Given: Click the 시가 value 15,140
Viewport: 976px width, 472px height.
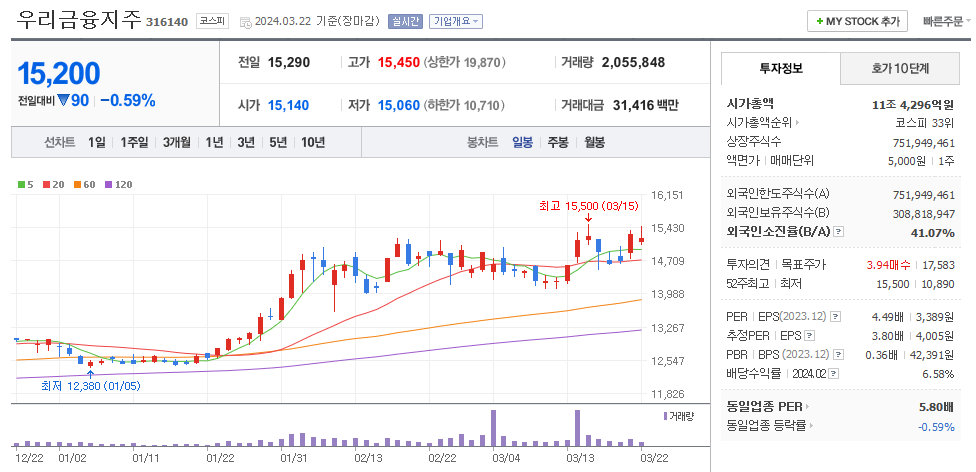Looking at the screenshot, I should point(288,105).
